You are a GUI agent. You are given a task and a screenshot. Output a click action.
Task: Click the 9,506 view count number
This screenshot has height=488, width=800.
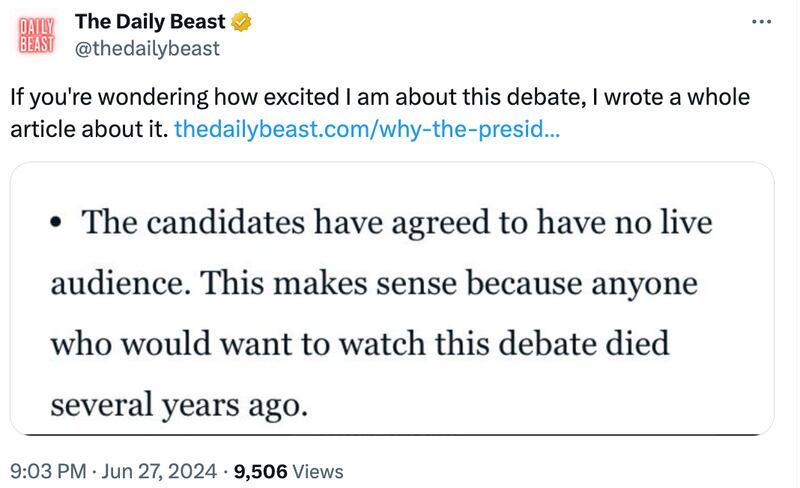pyautogui.click(x=260, y=471)
